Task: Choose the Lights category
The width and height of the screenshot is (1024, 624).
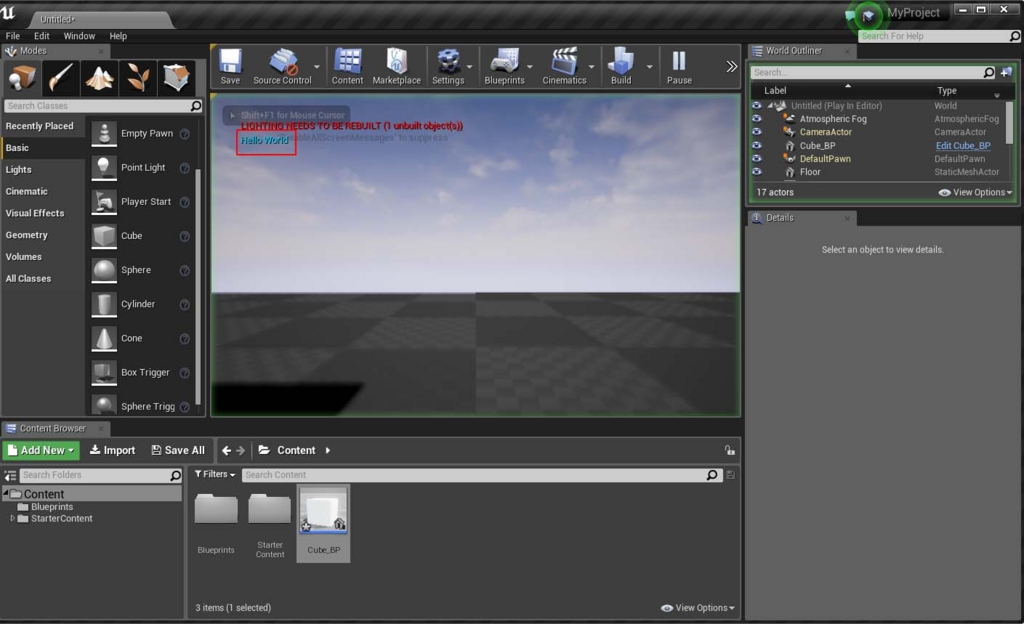Action: point(18,170)
